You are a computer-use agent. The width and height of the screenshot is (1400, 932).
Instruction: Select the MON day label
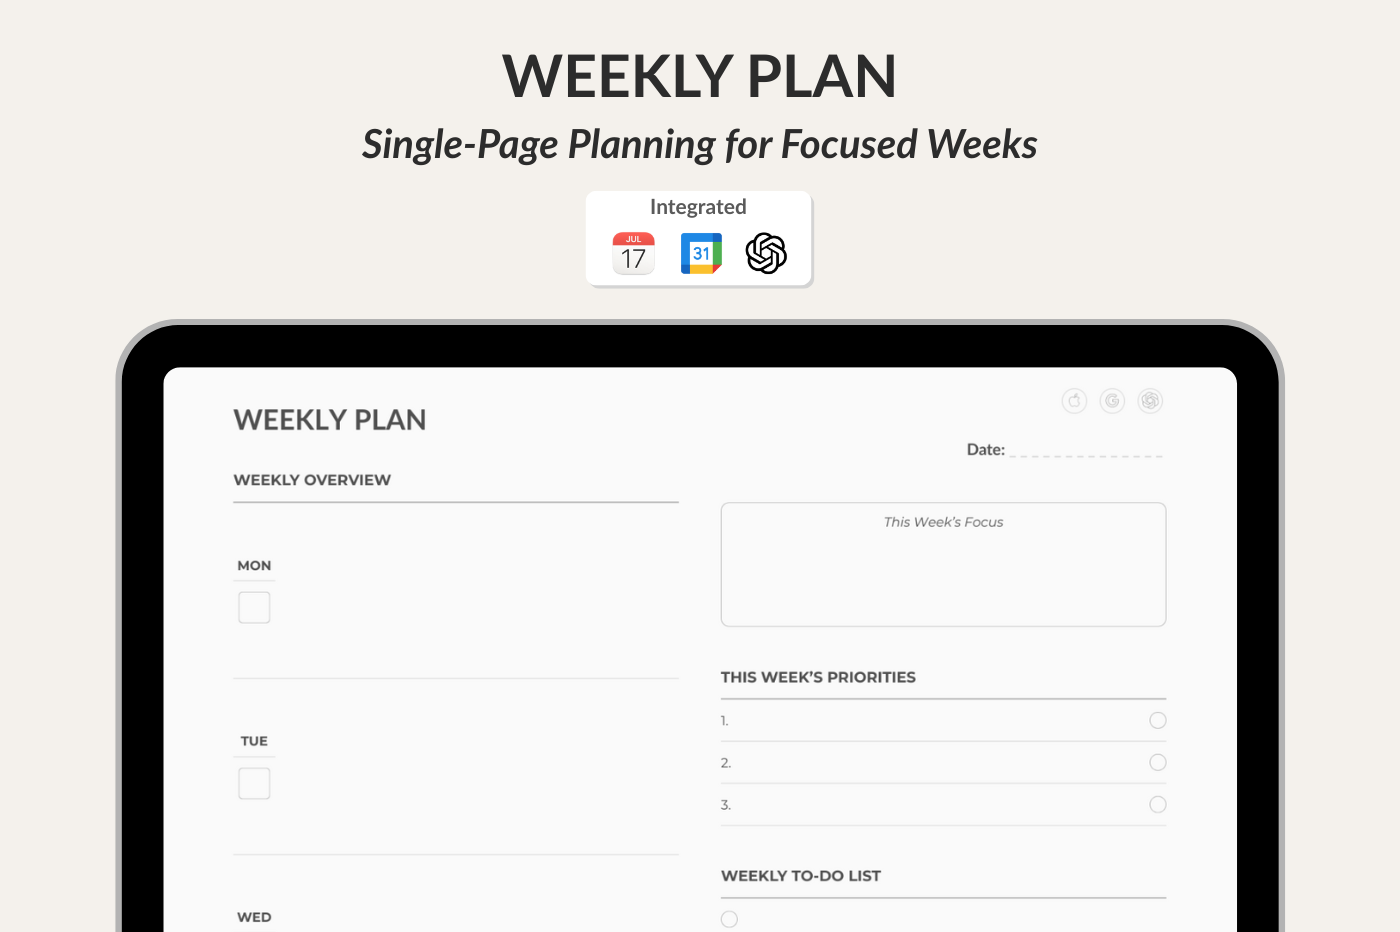coord(254,566)
